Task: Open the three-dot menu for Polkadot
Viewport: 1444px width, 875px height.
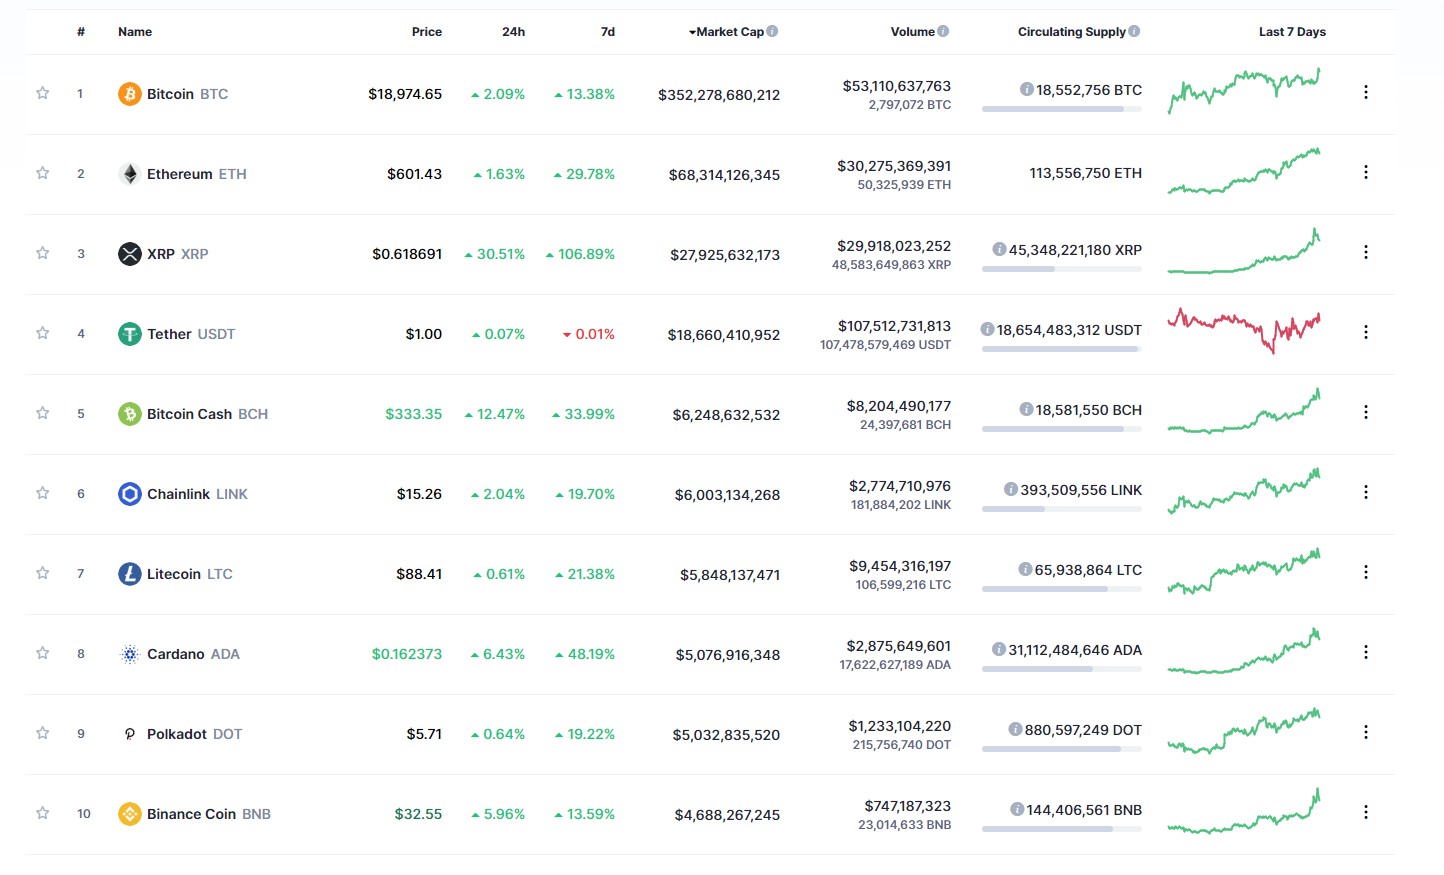Action: (1366, 732)
